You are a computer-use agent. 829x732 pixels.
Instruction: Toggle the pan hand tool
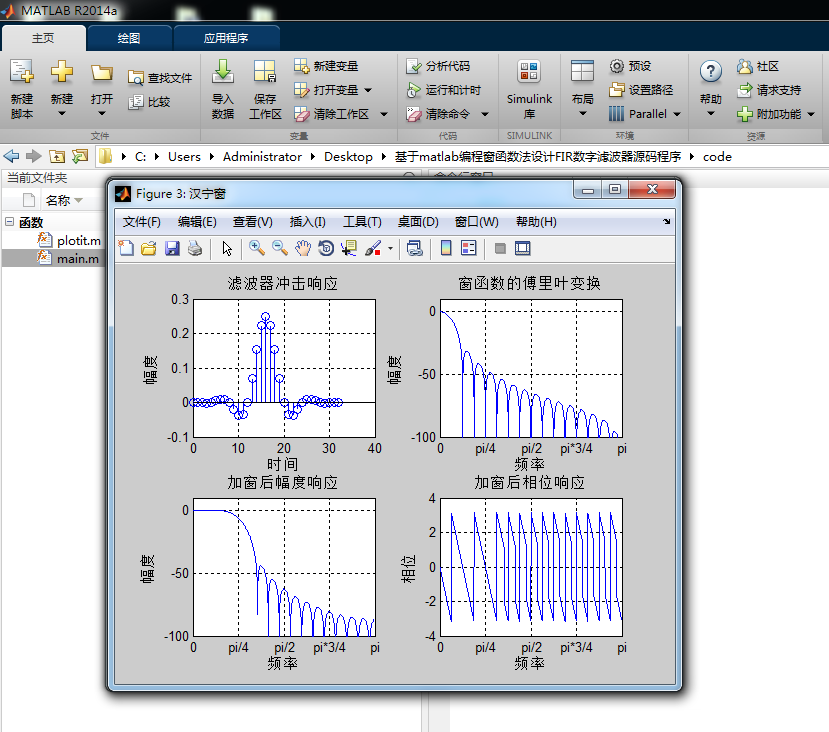tap(303, 248)
